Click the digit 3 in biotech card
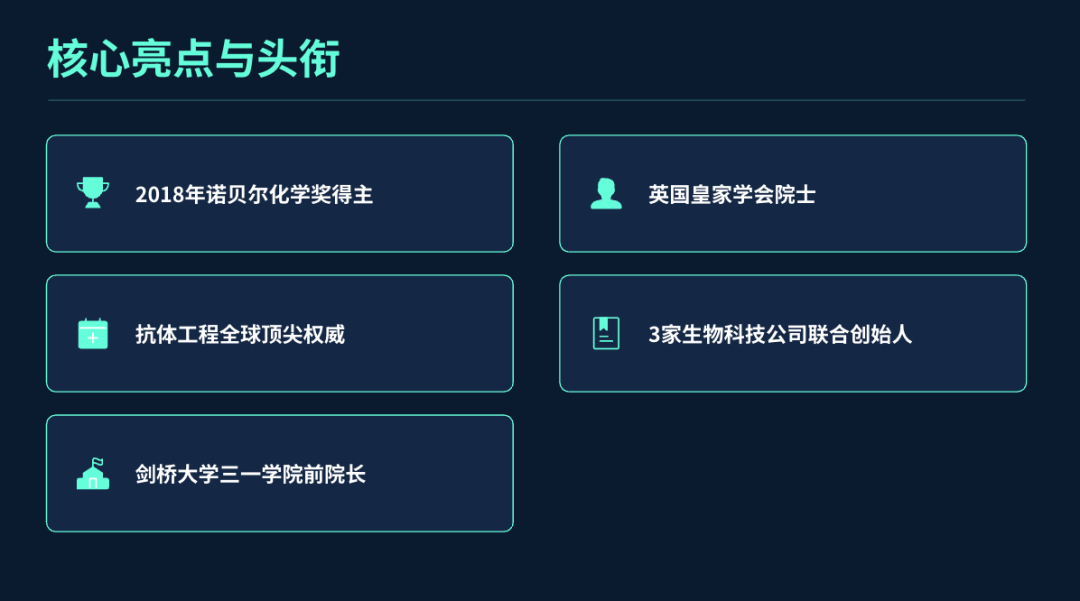Image resolution: width=1080 pixels, height=601 pixels. click(x=654, y=335)
